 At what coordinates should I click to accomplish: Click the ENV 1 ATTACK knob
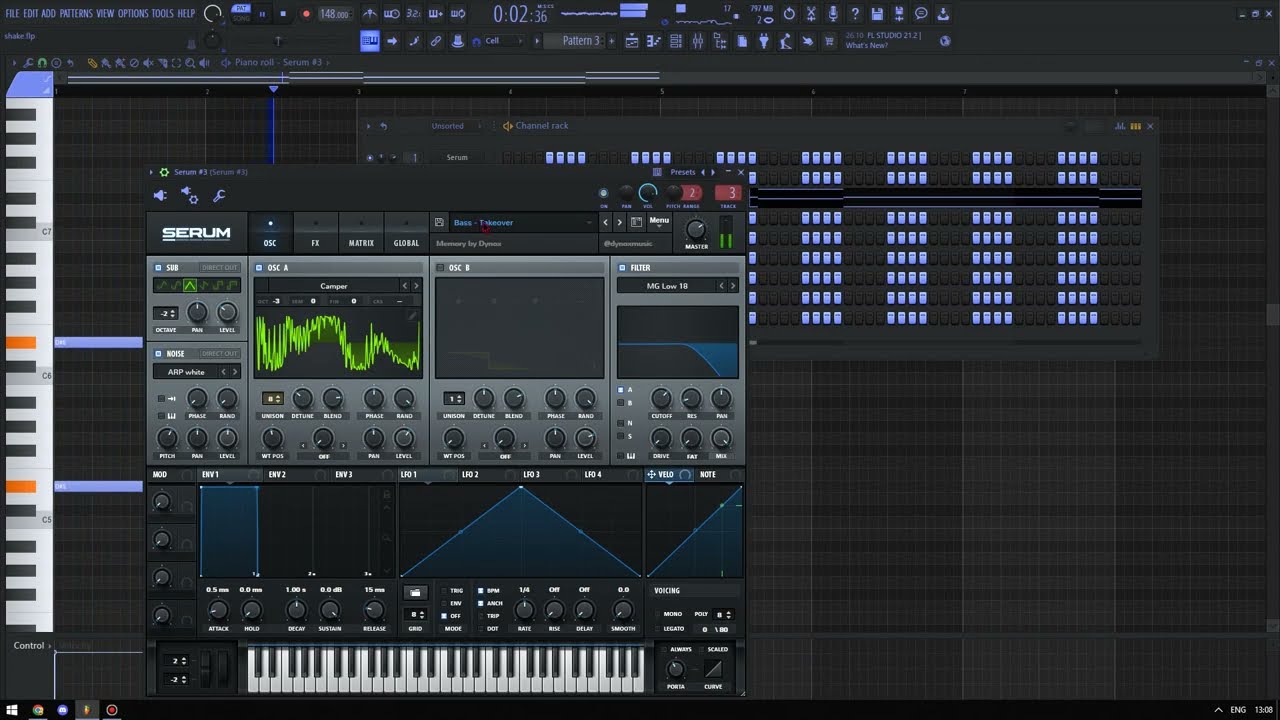click(x=218, y=610)
